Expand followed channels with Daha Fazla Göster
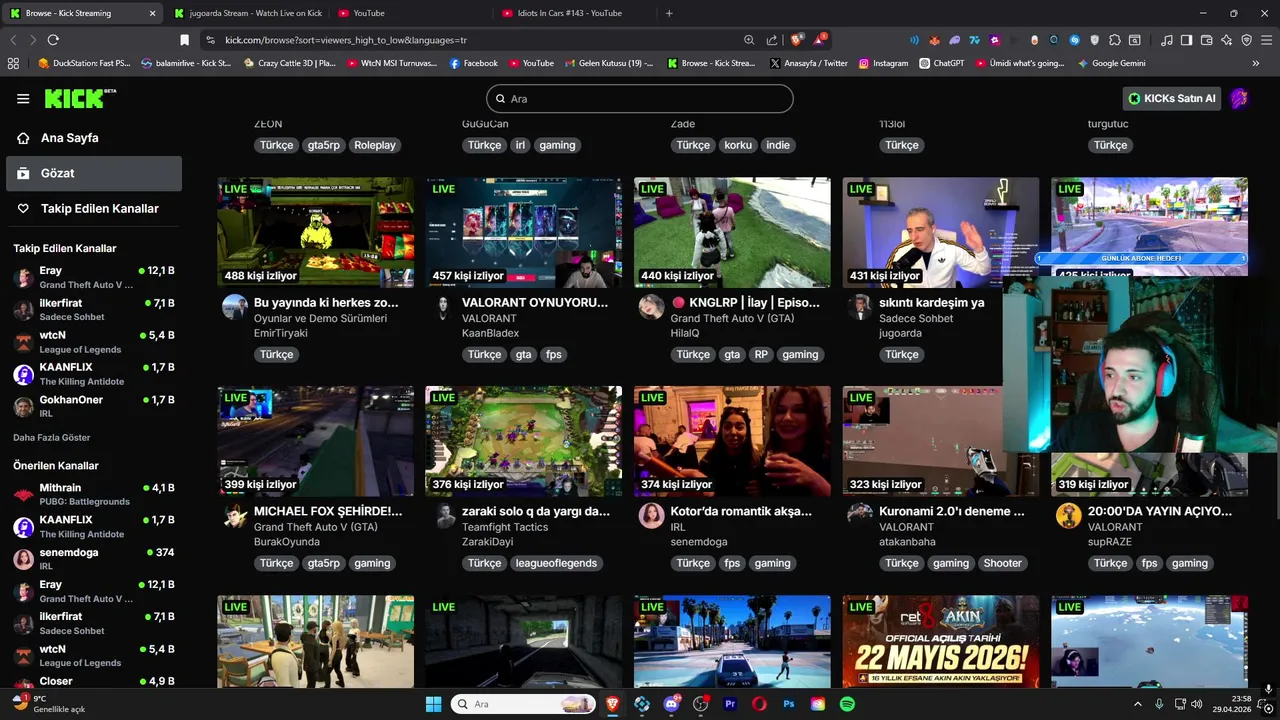The width and height of the screenshot is (1280, 720). 52,437
